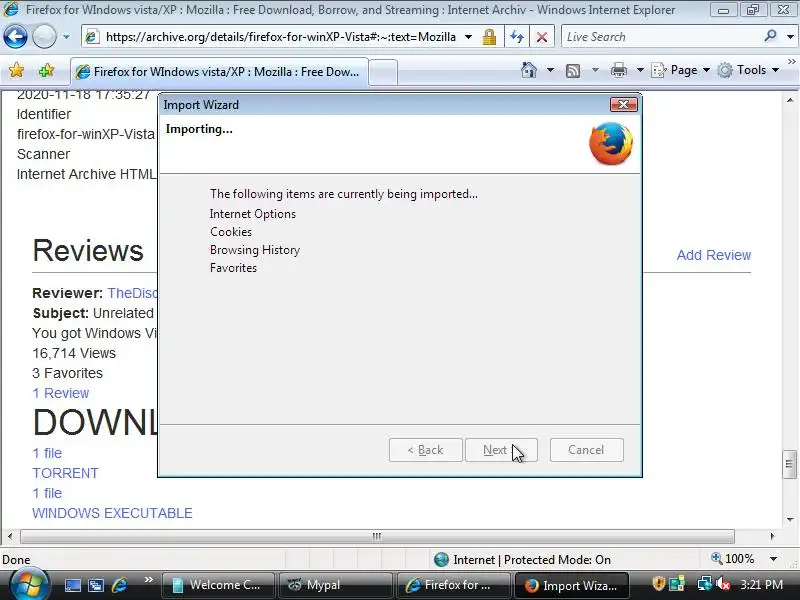Viewport: 800px width, 600px height.
Task: Click Next in the Import Wizard
Action: coord(501,450)
